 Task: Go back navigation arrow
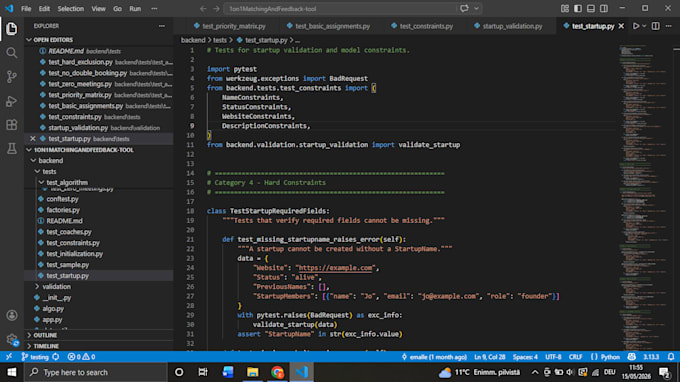(203, 9)
